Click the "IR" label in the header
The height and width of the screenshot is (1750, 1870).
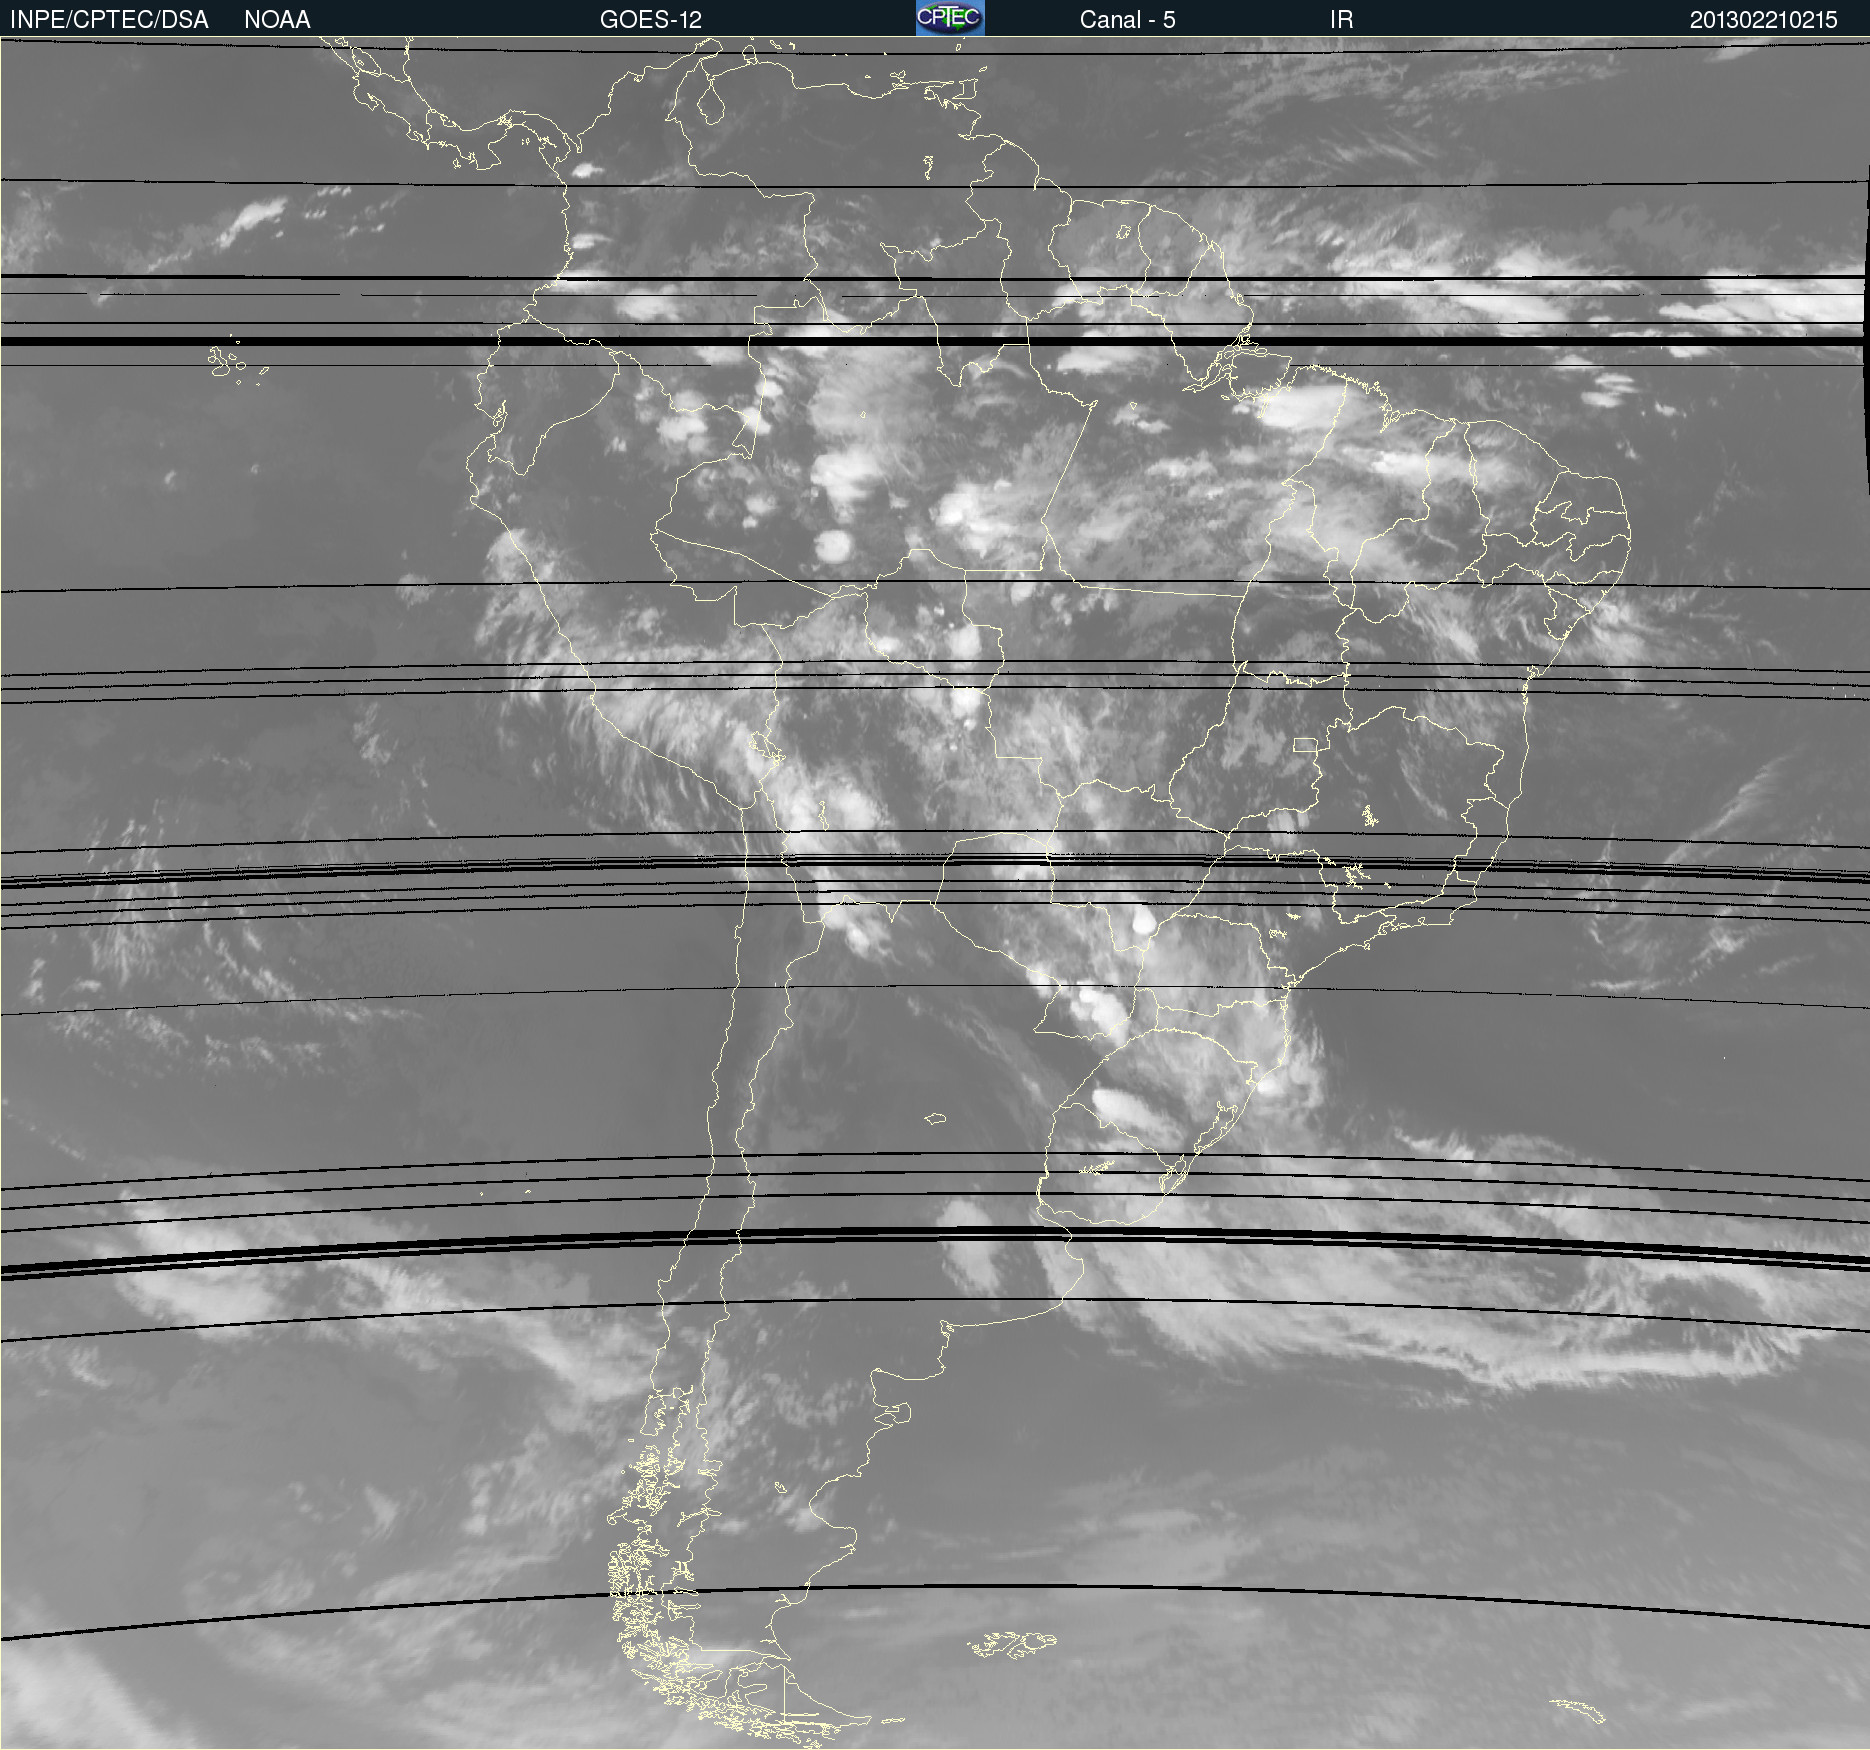click(x=1341, y=19)
